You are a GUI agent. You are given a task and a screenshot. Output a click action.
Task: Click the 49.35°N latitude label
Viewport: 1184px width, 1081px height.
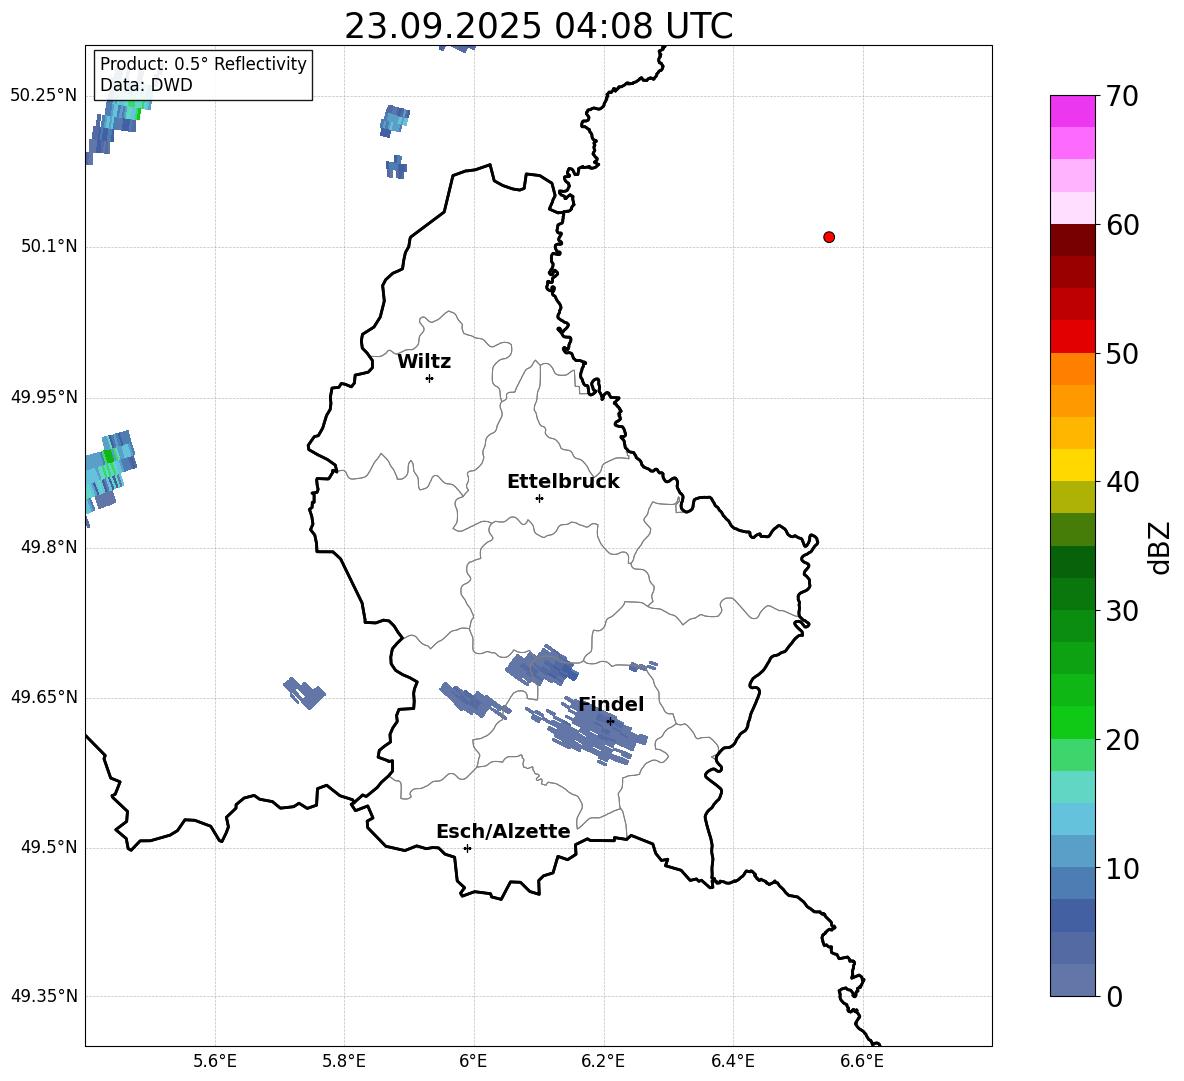43,996
